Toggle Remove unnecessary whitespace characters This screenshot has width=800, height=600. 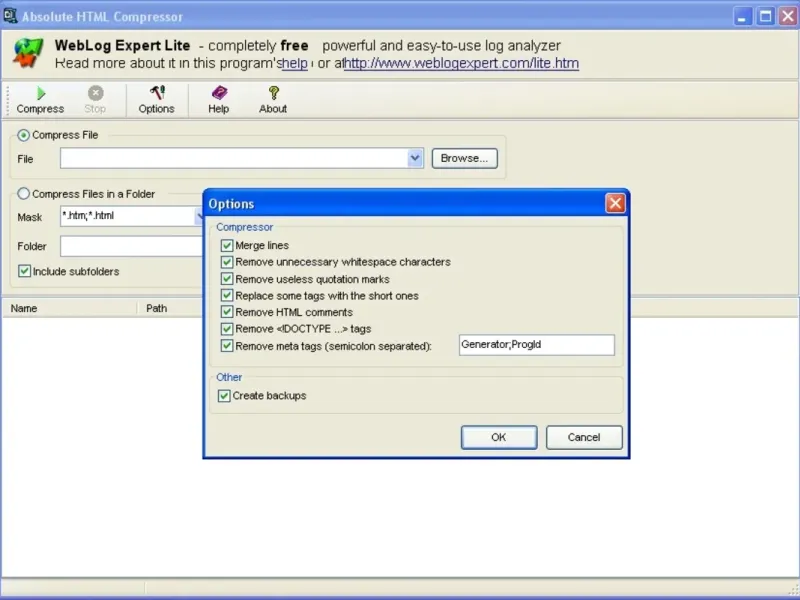(x=227, y=262)
